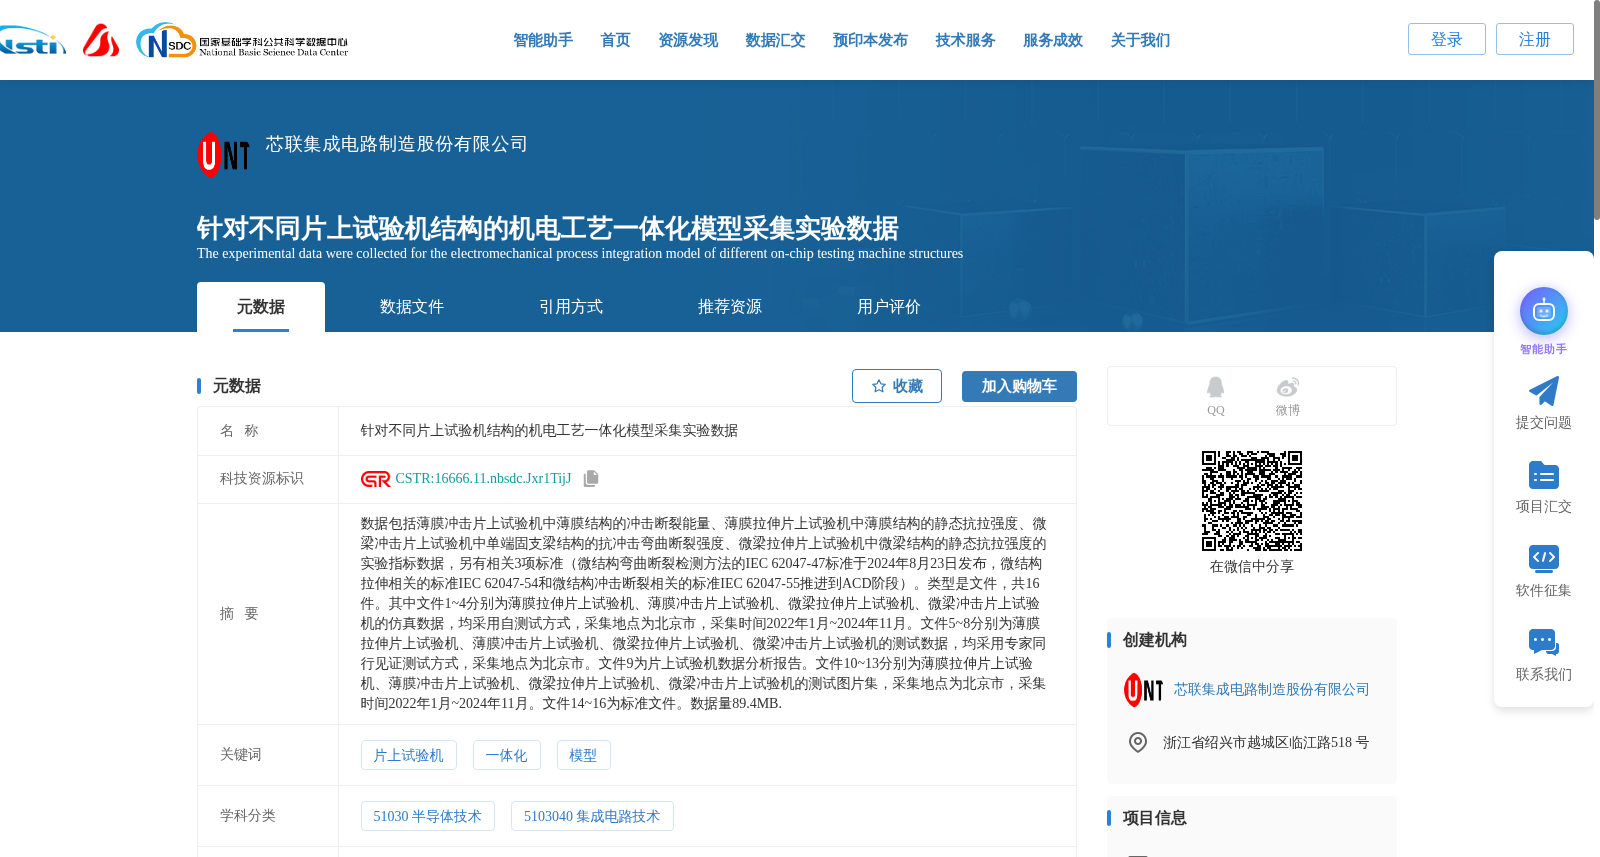Open the 预印本发布 menu item
The image size is (1600, 857).
pyautogui.click(x=870, y=40)
